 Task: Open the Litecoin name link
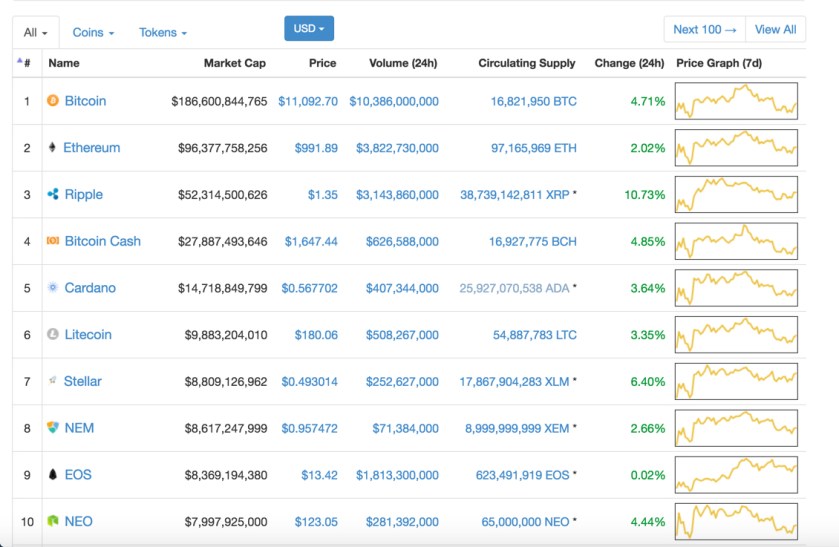[88, 335]
